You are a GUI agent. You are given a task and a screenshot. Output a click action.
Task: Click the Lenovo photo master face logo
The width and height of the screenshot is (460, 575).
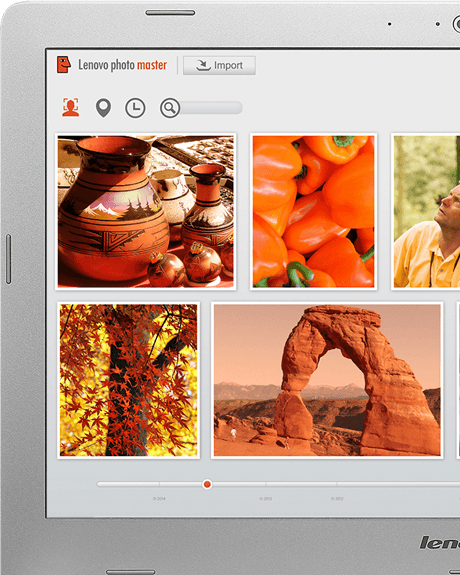tap(63, 65)
